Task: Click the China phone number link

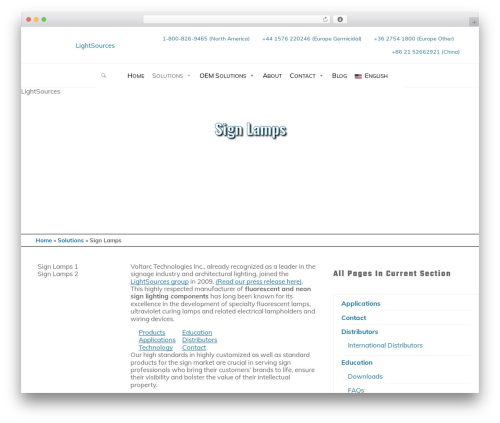Action: [x=426, y=52]
